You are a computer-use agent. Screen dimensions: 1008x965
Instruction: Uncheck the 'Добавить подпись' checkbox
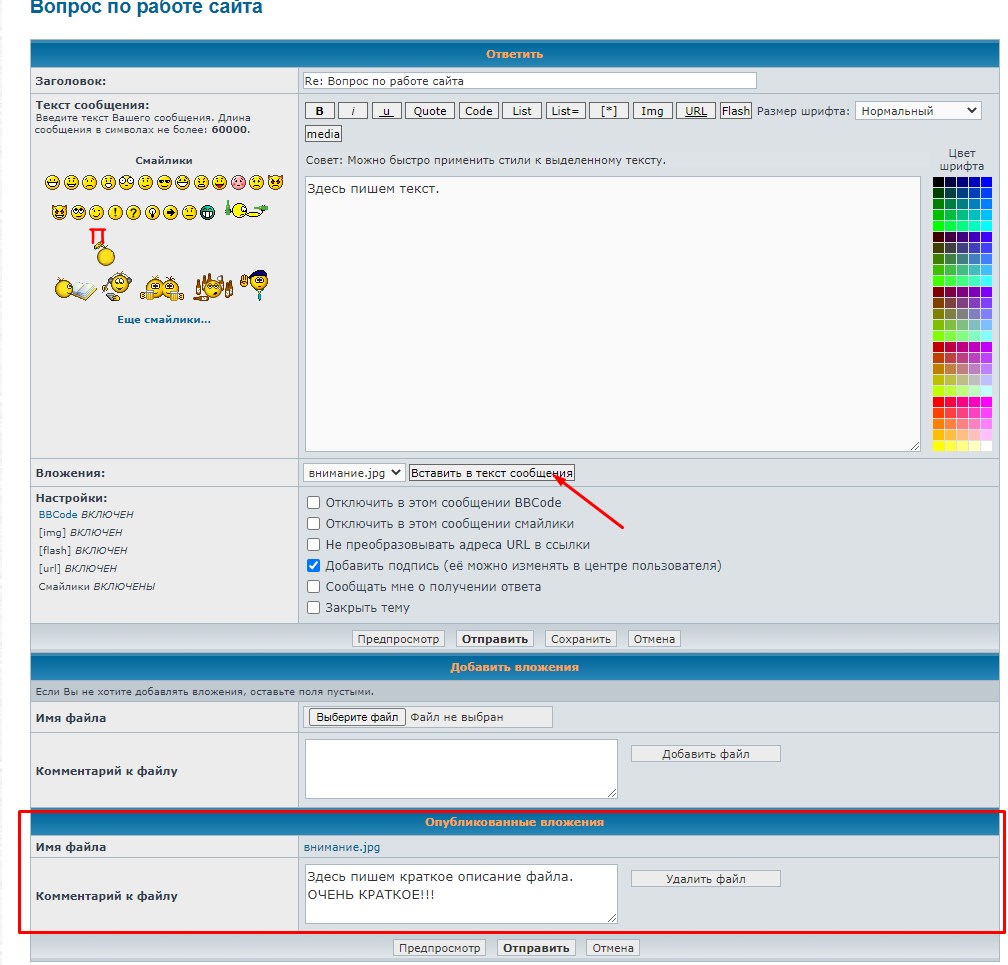click(x=314, y=566)
